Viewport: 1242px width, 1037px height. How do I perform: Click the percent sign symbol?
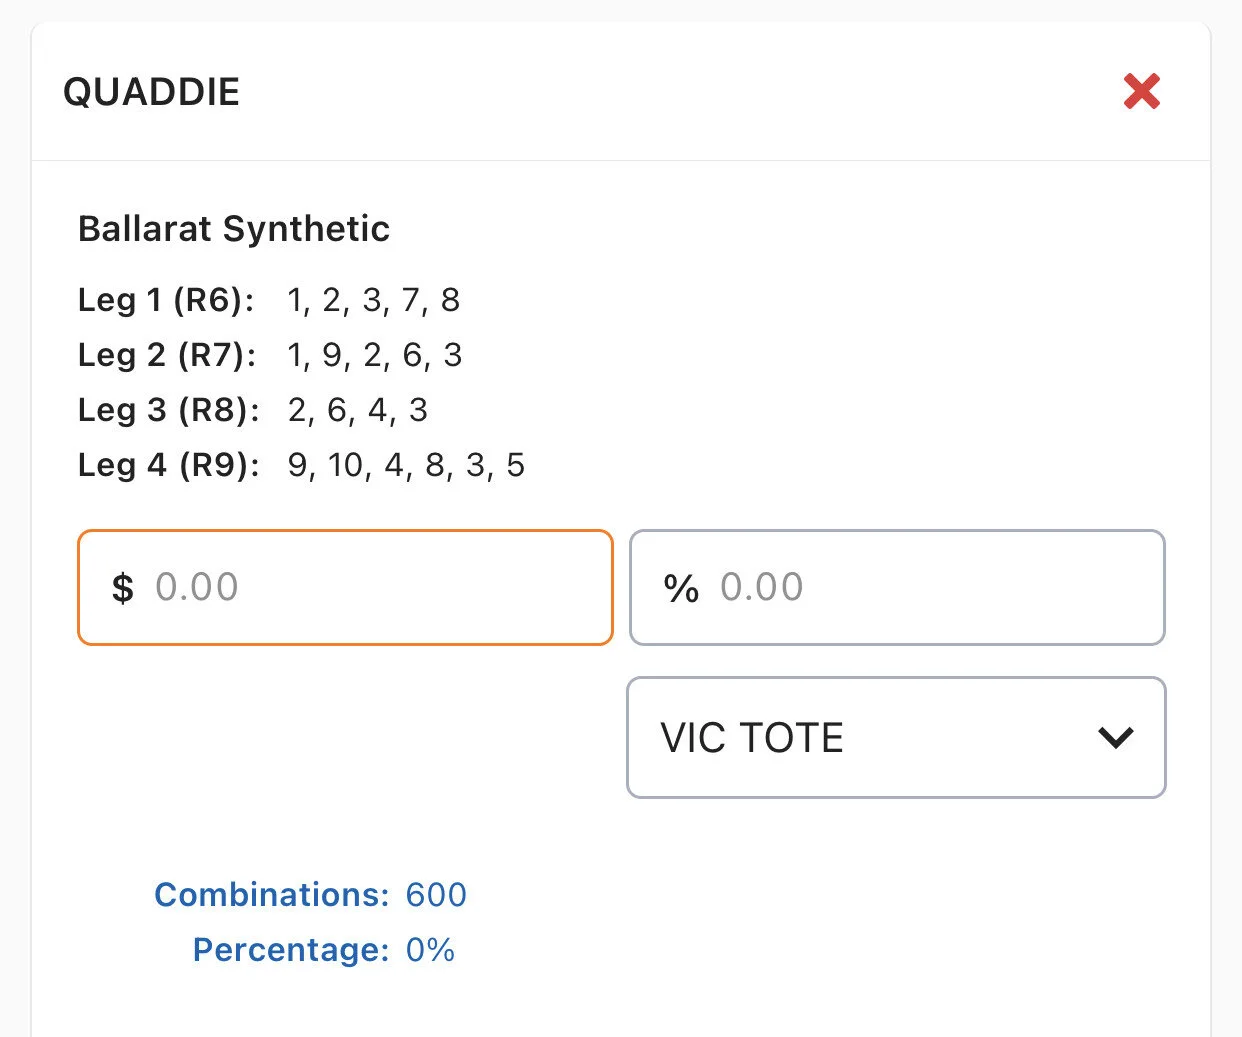click(681, 588)
